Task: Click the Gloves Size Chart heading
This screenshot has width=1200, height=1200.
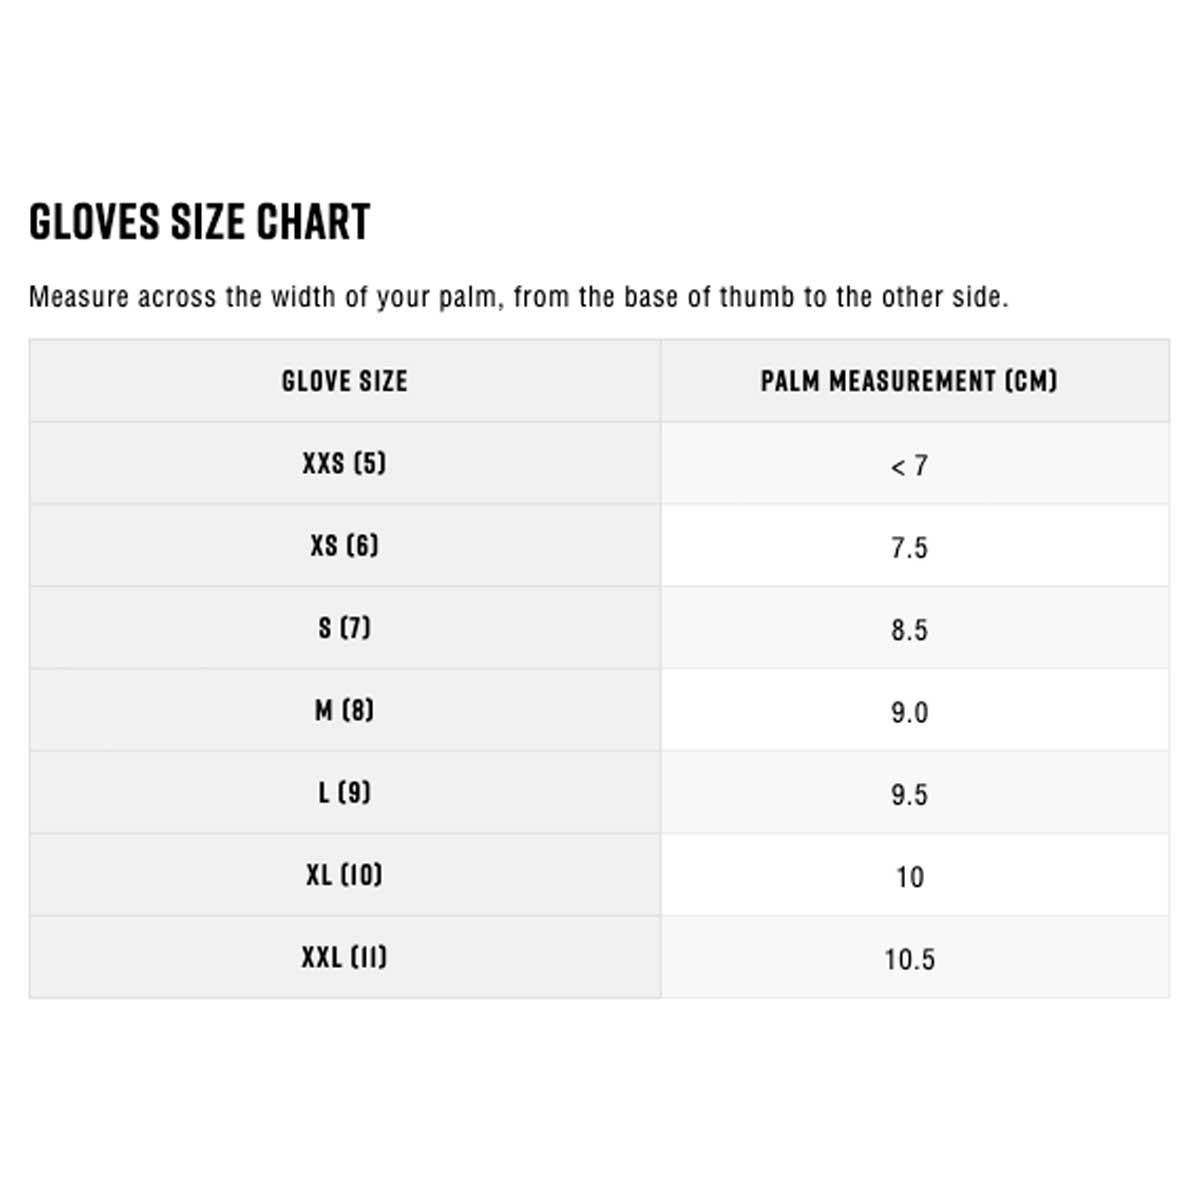Action: (200, 222)
